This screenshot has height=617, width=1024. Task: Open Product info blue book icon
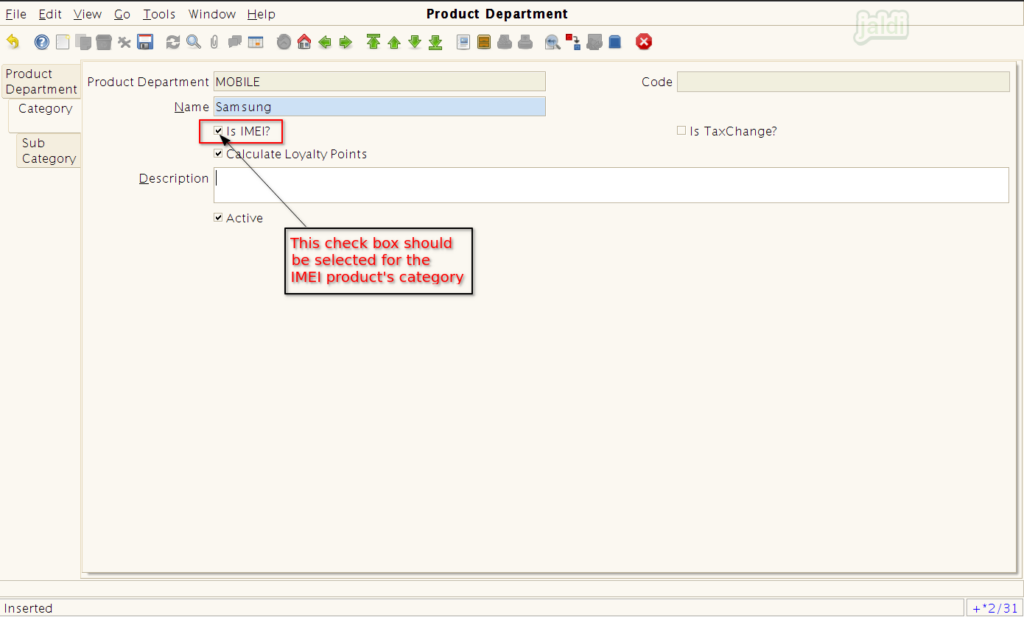[615, 42]
